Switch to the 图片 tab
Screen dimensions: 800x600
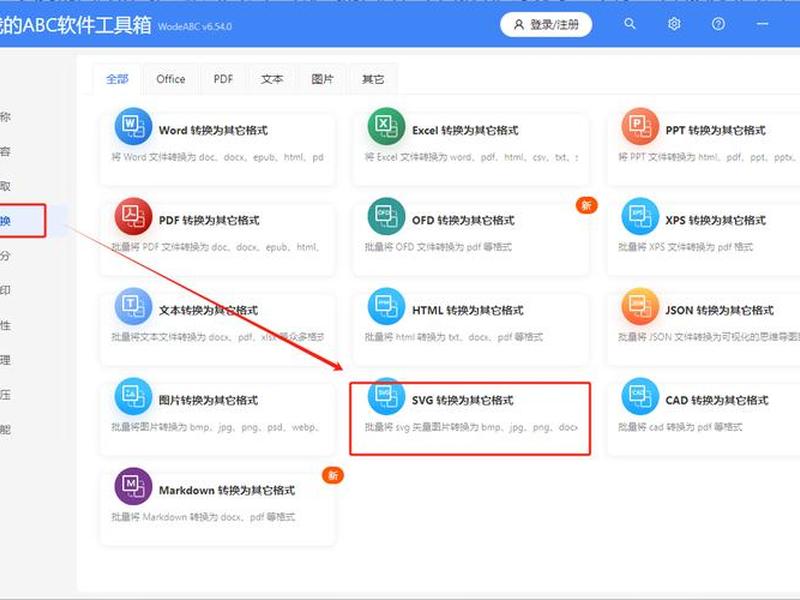pos(322,79)
